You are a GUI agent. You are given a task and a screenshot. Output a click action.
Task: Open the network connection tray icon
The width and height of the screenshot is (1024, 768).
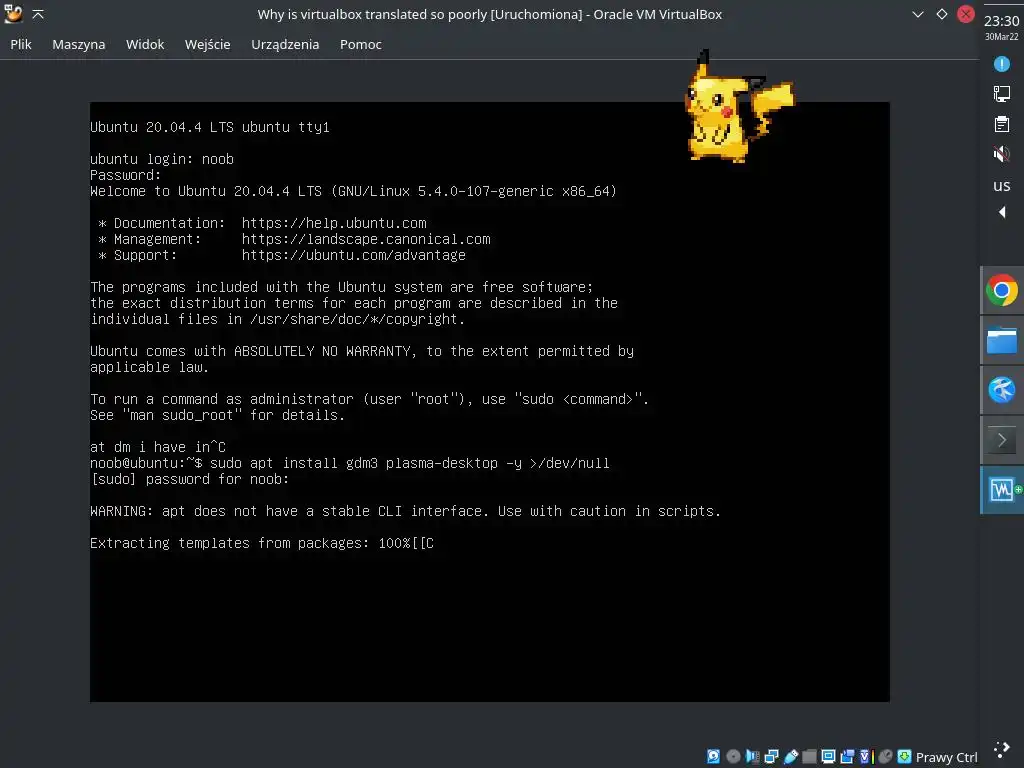click(1001, 94)
